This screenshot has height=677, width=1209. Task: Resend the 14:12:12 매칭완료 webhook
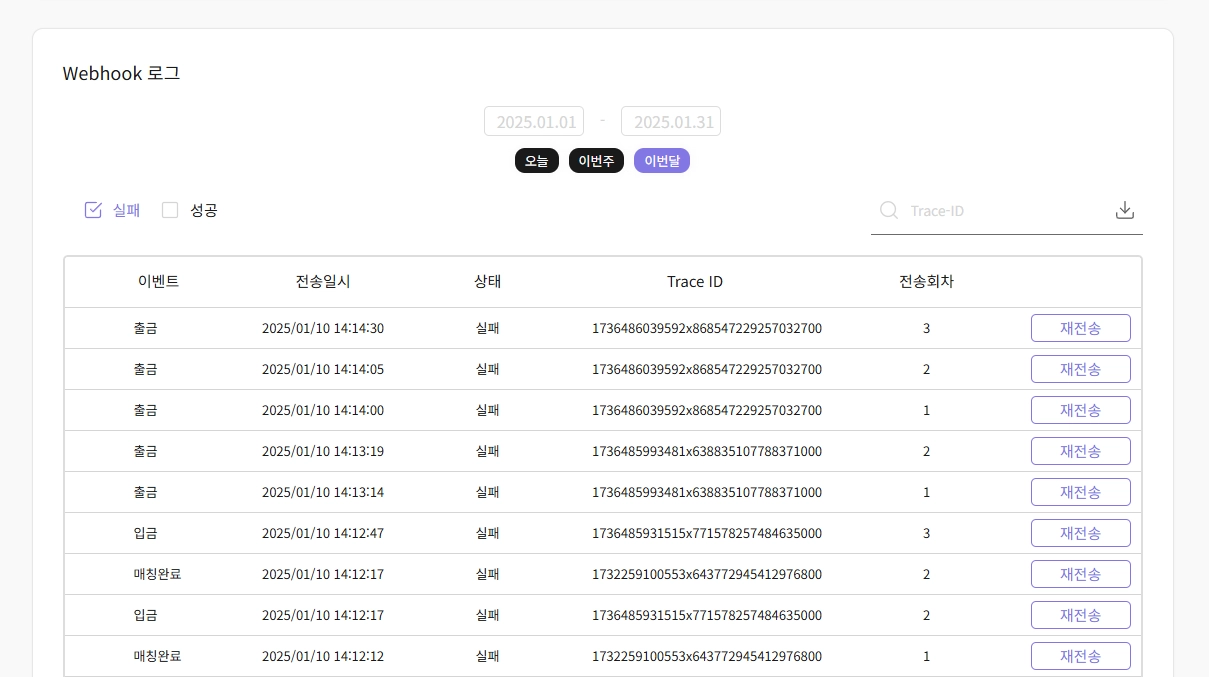click(x=1081, y=656)
